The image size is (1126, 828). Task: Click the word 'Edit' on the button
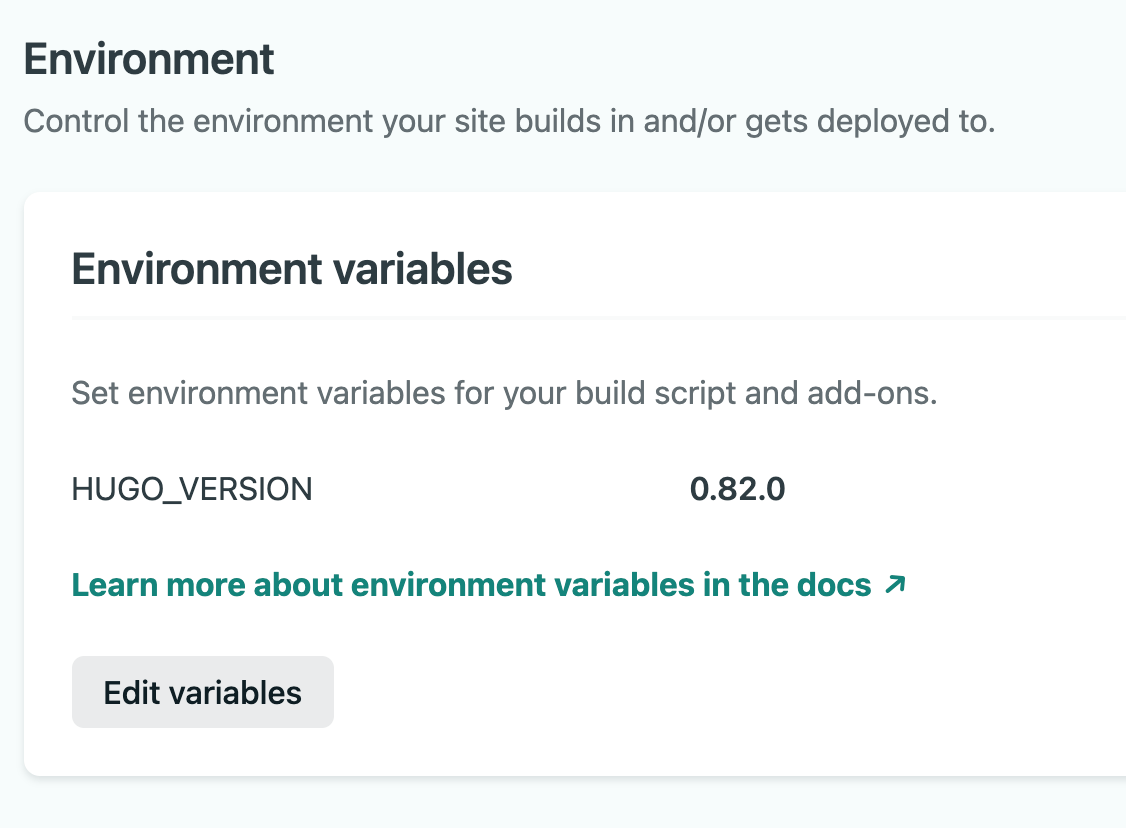tap(131, 692)
